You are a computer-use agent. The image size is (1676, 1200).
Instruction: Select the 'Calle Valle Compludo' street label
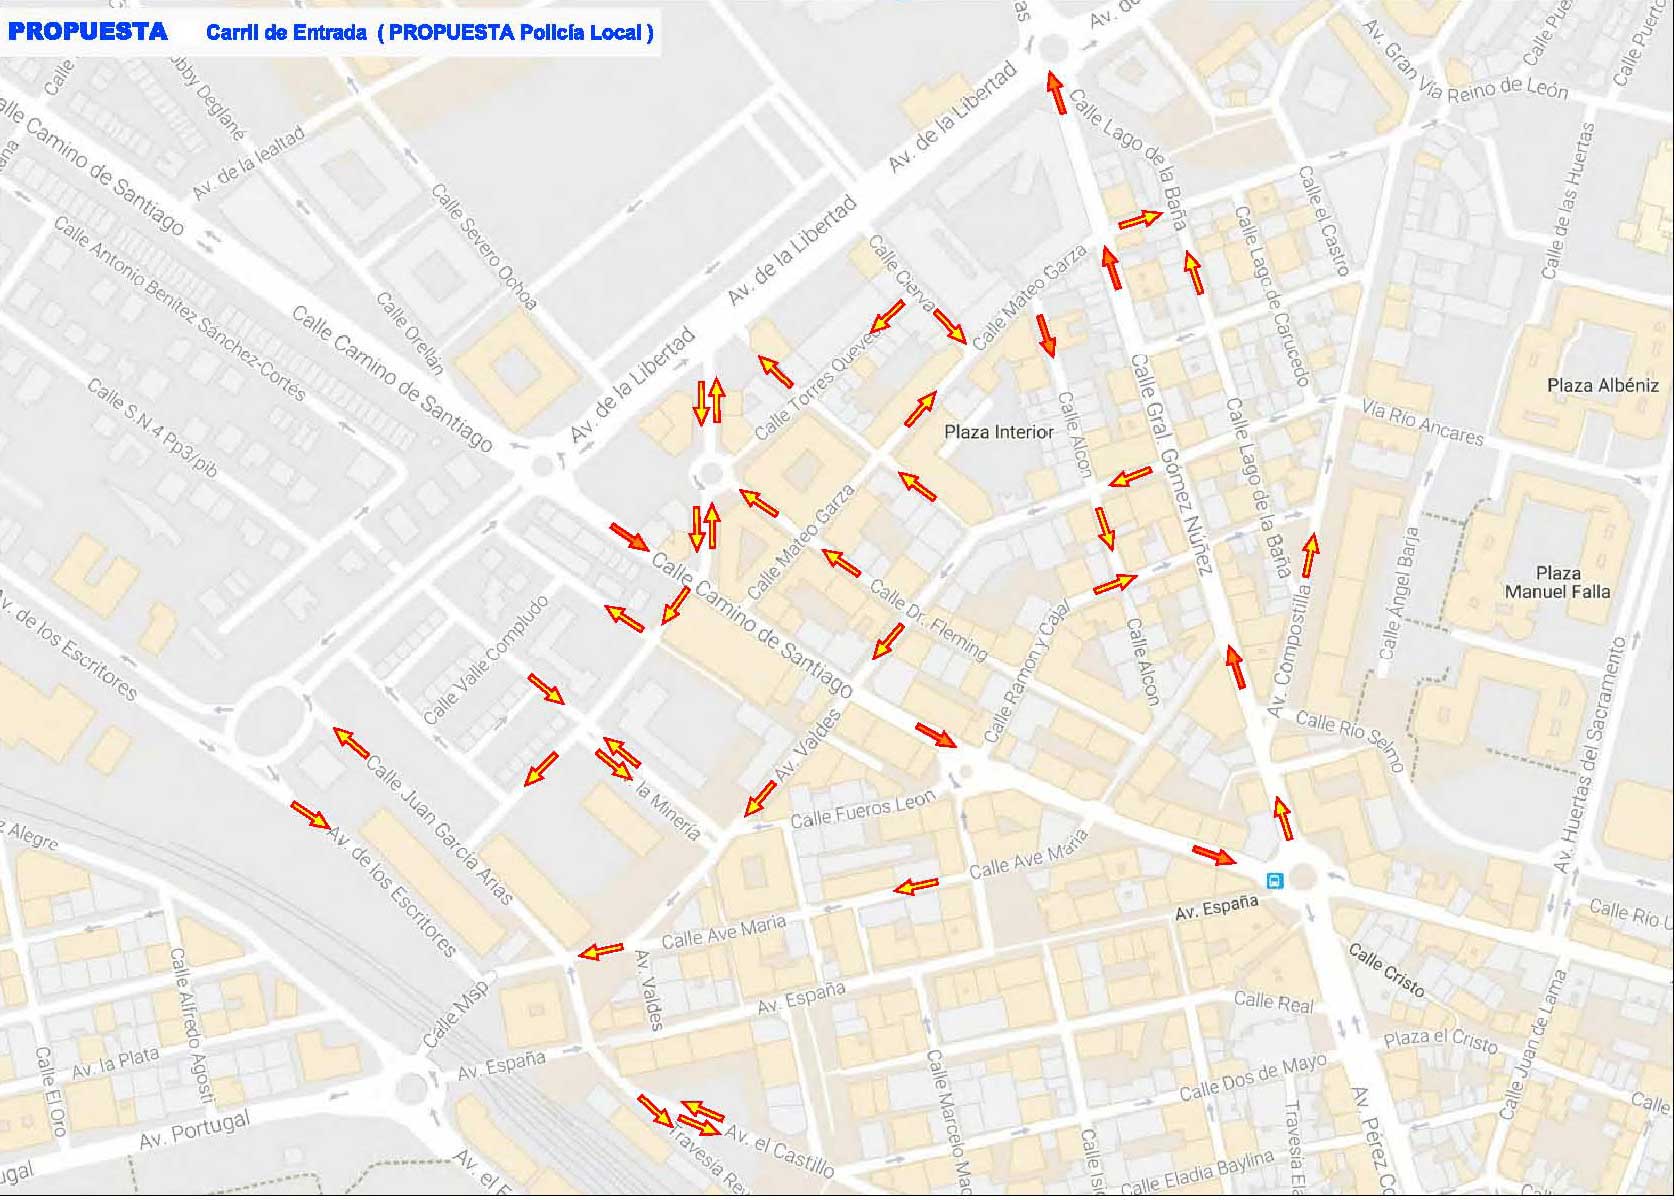[x=486, y=660]
